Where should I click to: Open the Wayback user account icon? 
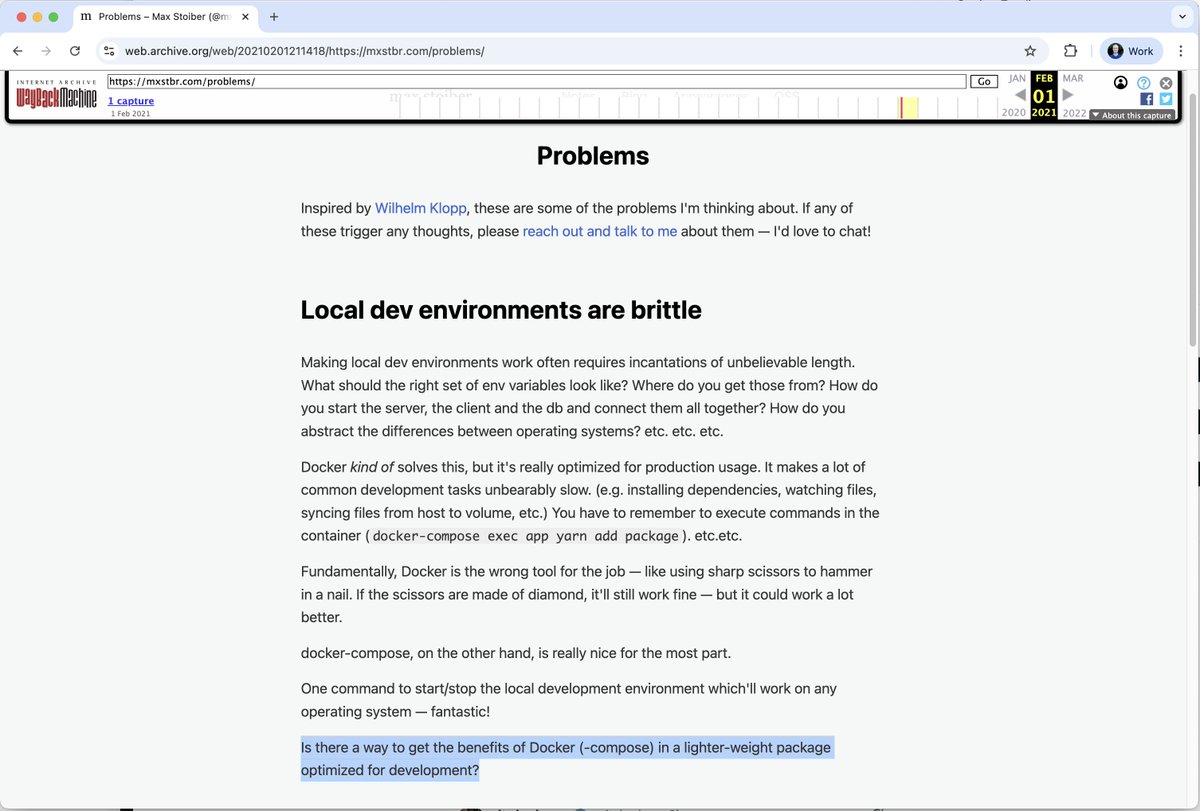(x=1120, y=82)
